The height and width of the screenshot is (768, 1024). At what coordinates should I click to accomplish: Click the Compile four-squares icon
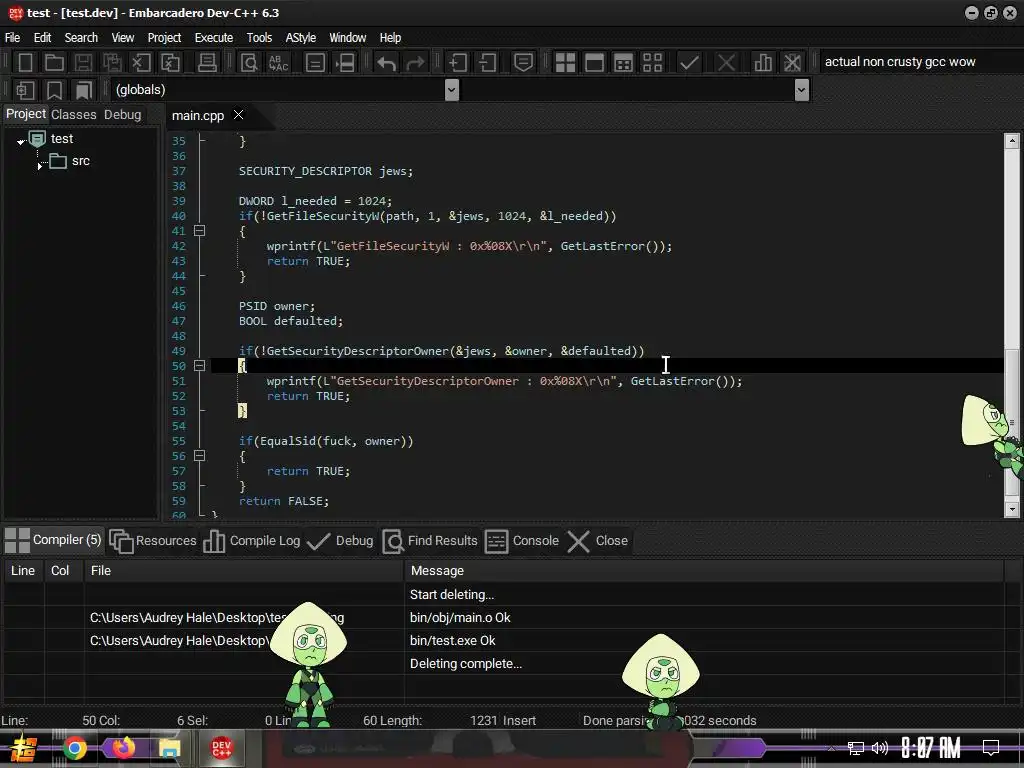pyautogui.click(x=565, y=63)
